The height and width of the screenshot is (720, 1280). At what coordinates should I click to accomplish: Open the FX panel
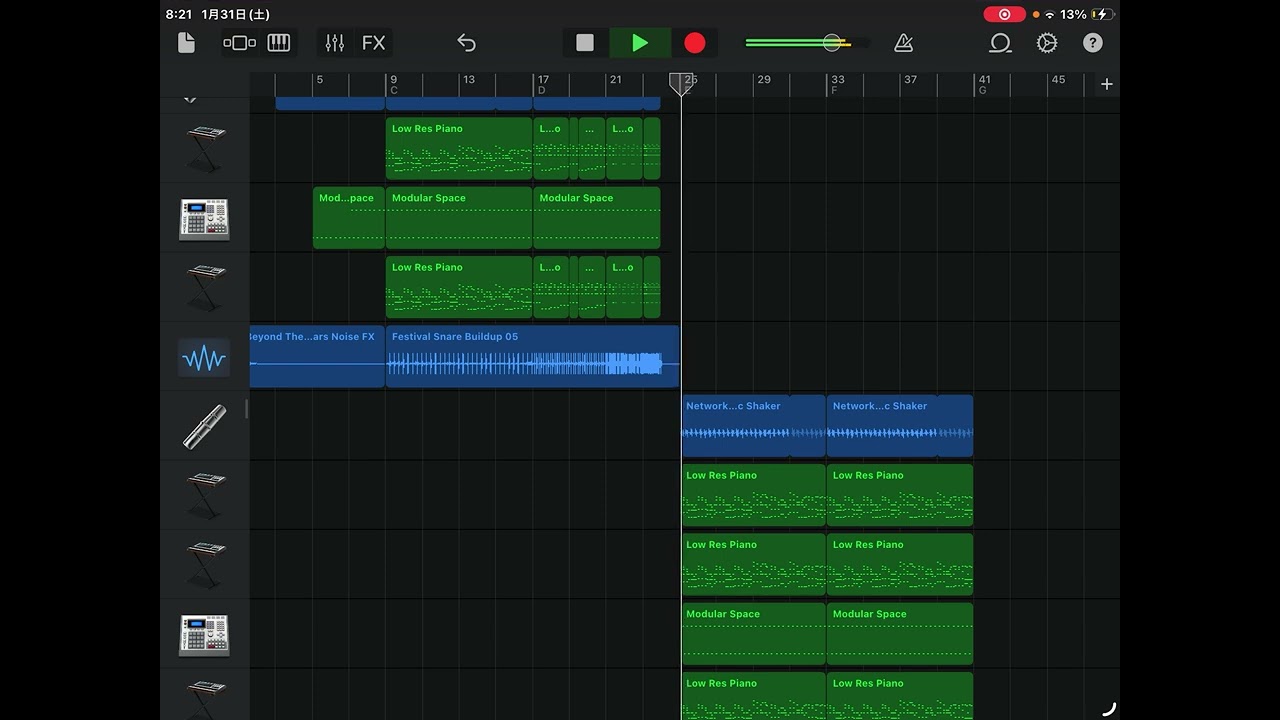(x=373, y=43)
